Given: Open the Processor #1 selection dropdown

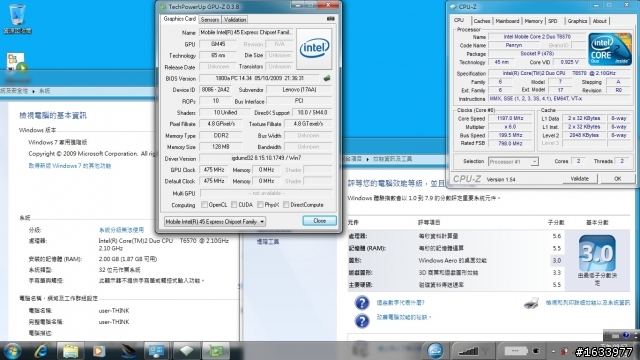Looking at the screenshot, I should point(513,162).
